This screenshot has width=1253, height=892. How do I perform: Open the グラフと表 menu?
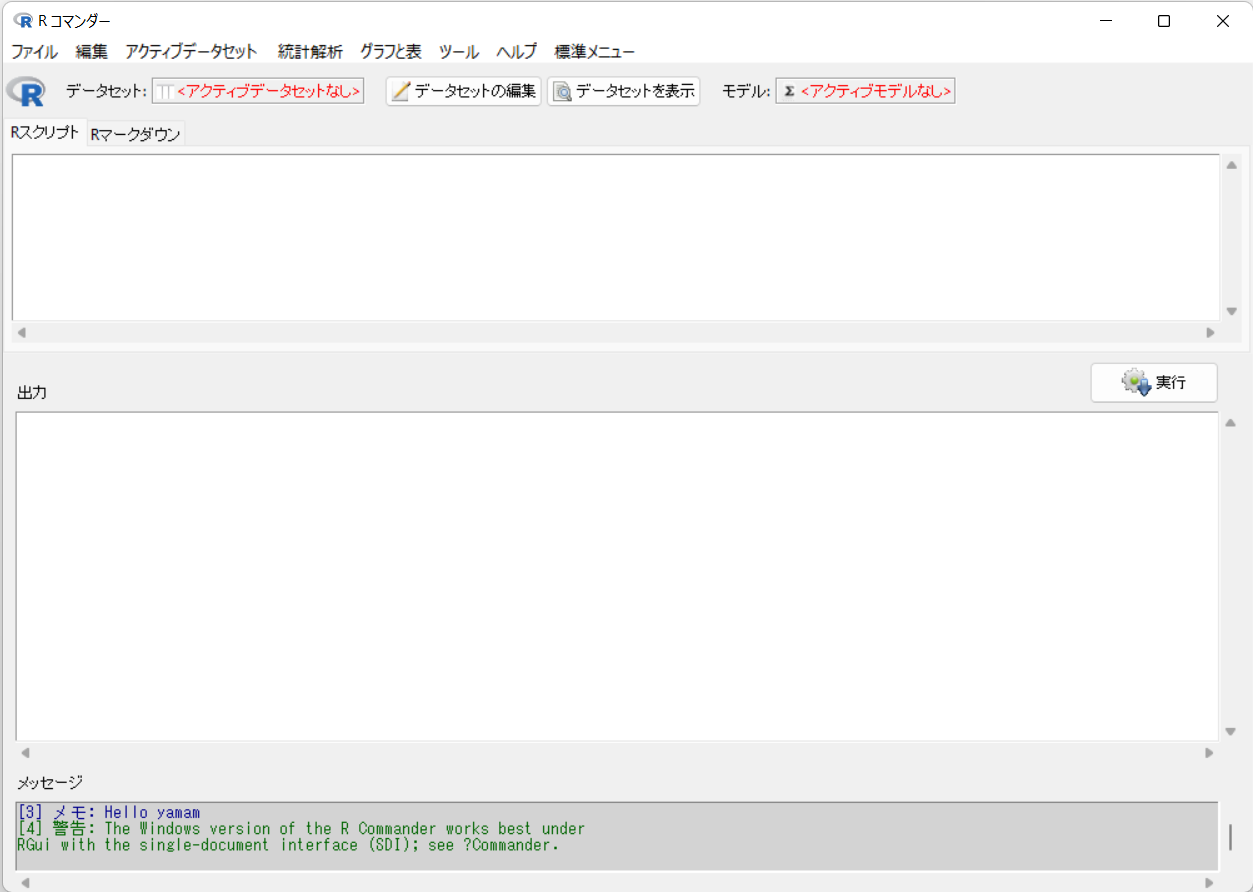tap(390, 52)
